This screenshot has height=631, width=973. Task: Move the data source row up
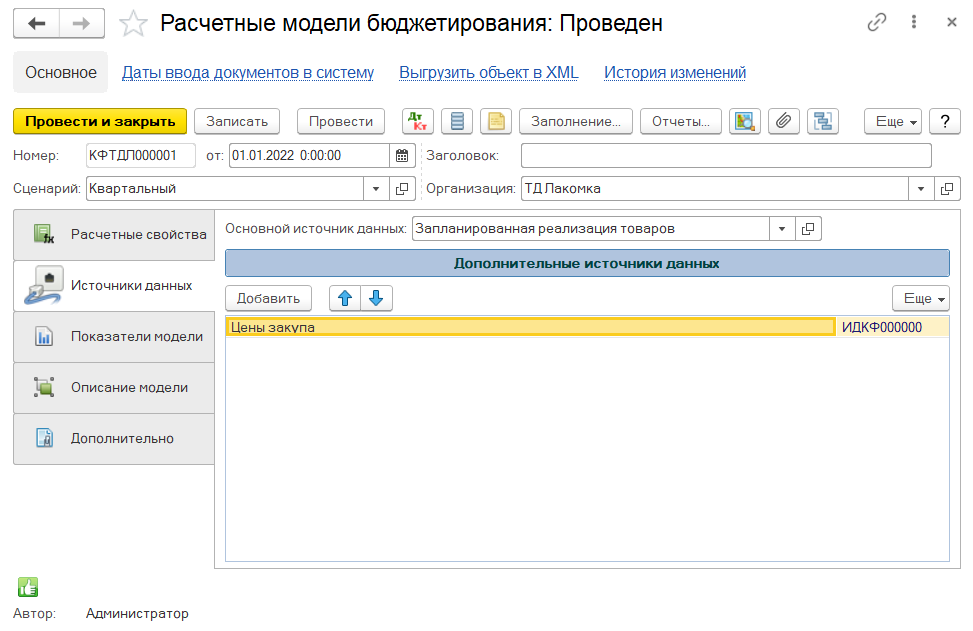pyautogui.click(x=345, y=298)
